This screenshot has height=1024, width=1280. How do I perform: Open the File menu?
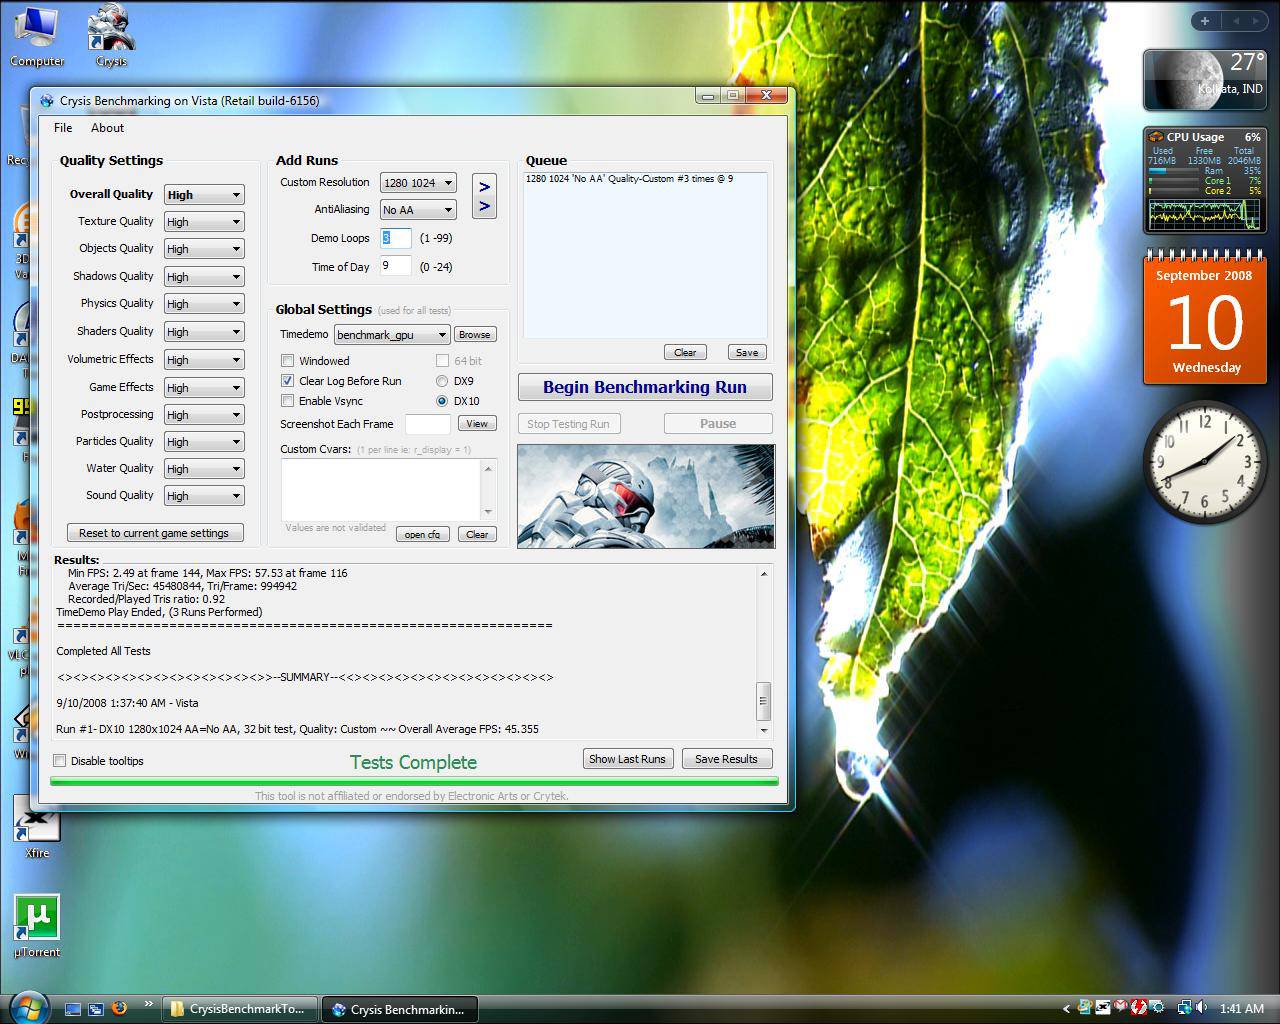(x=63, y=128)
